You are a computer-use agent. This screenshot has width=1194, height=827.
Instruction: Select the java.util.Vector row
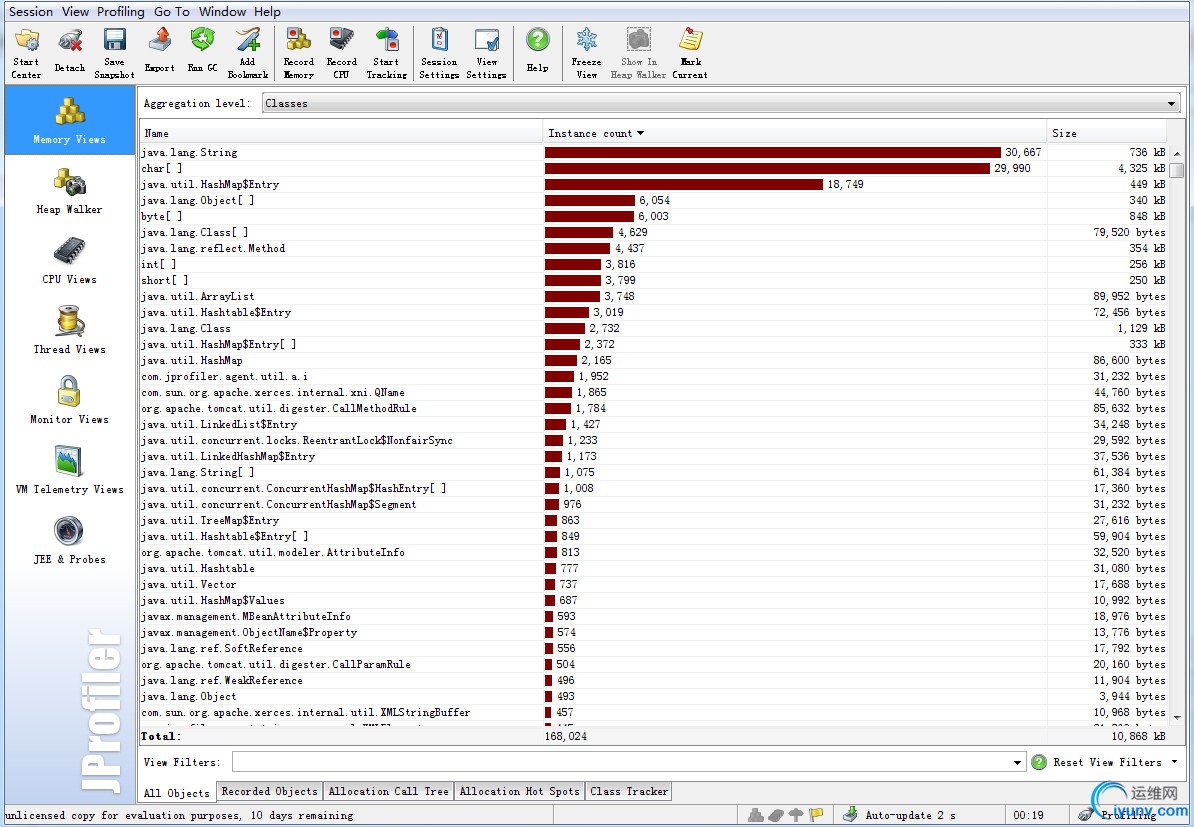pos(653,584)
